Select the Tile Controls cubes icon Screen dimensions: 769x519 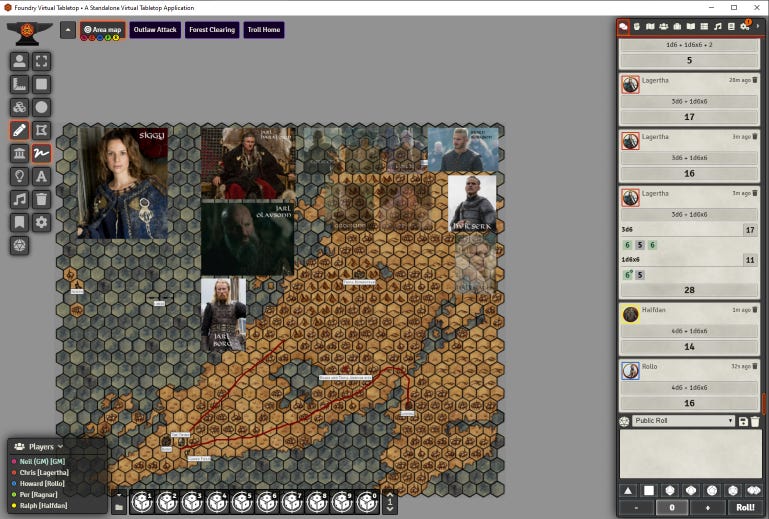click(x=19, y=107)
